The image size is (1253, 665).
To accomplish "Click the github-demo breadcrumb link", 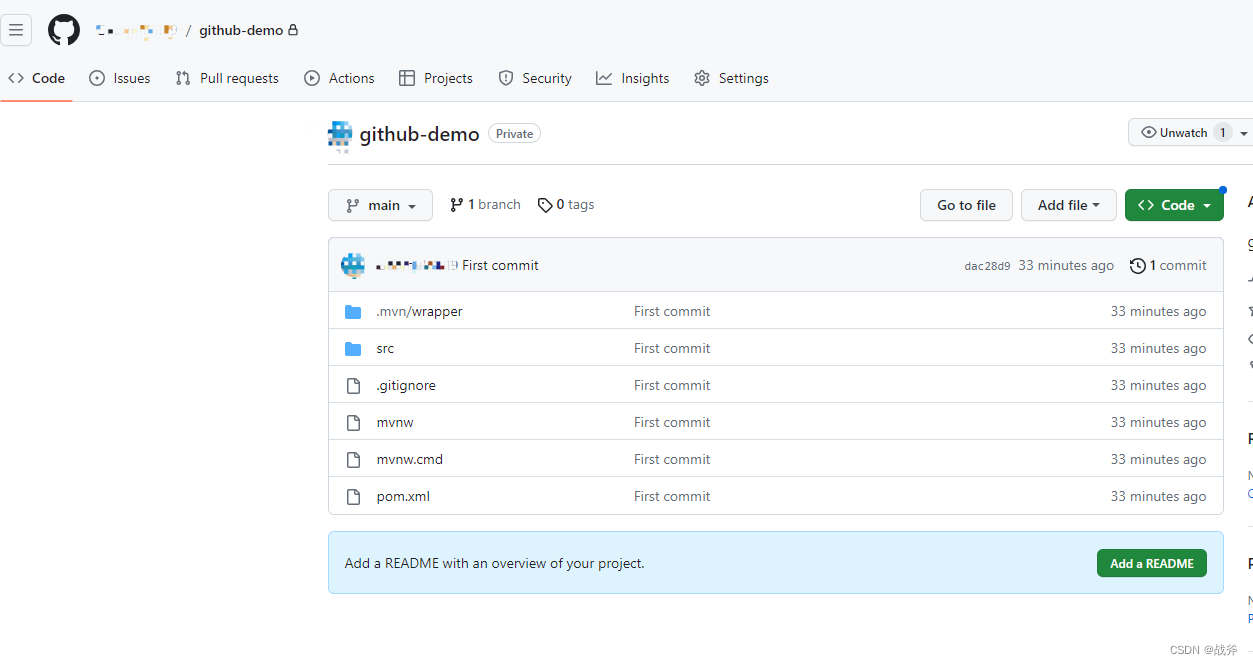I will coord(241,30).
